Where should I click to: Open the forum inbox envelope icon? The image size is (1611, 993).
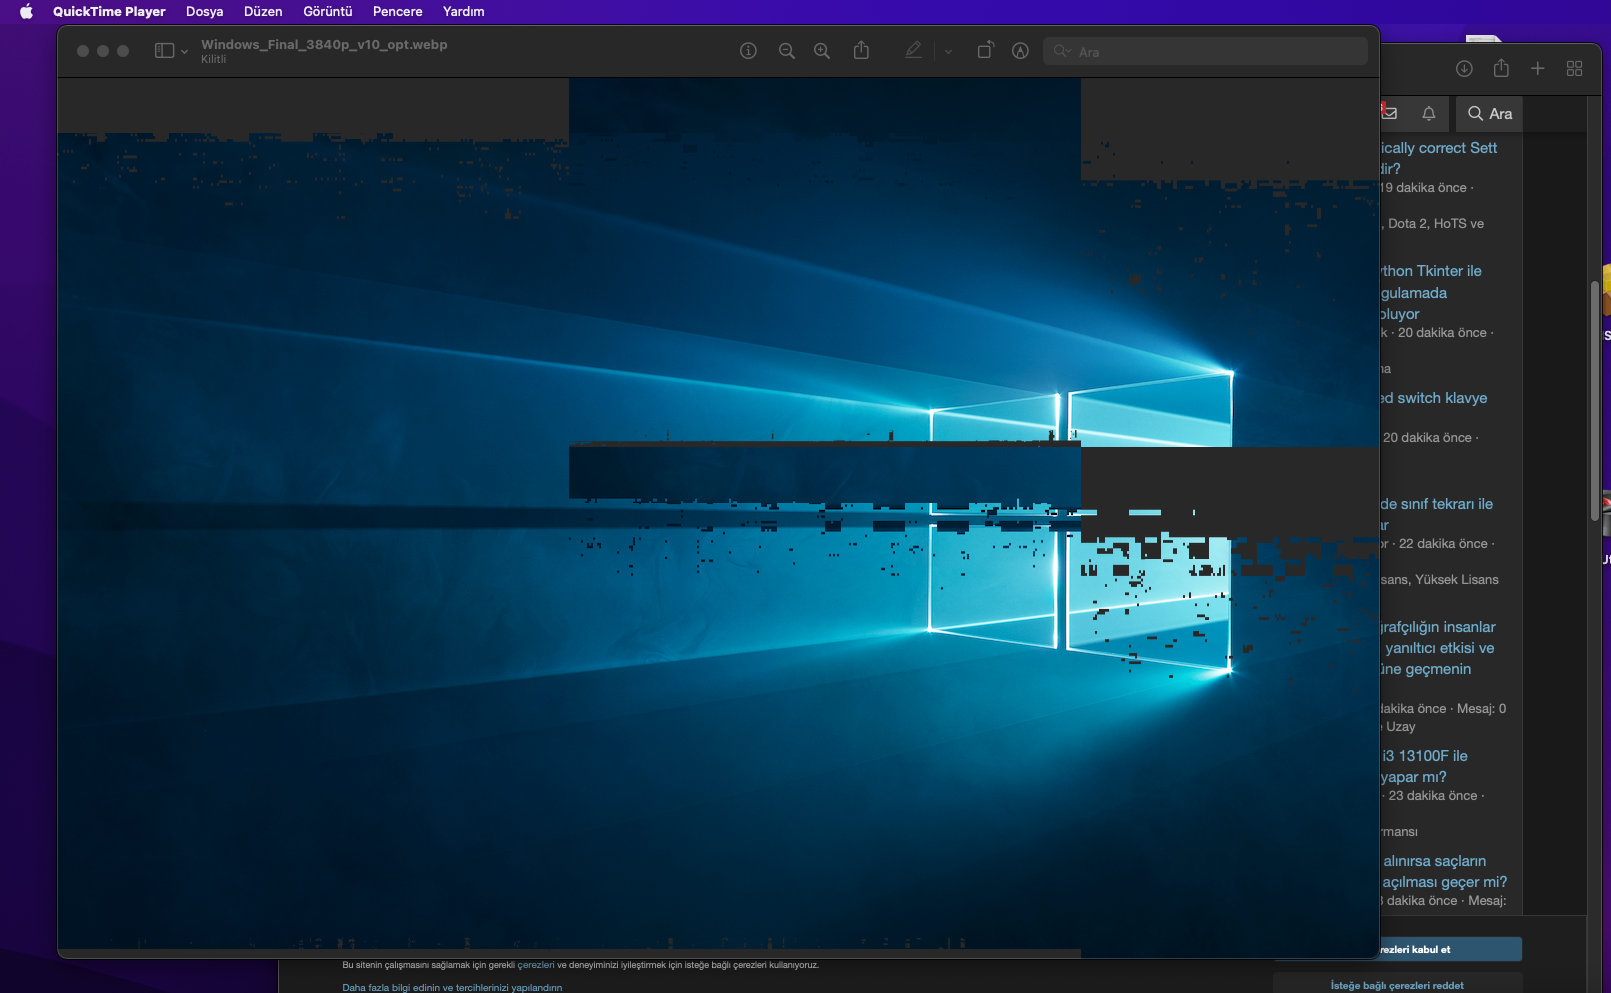[1389, 113]
